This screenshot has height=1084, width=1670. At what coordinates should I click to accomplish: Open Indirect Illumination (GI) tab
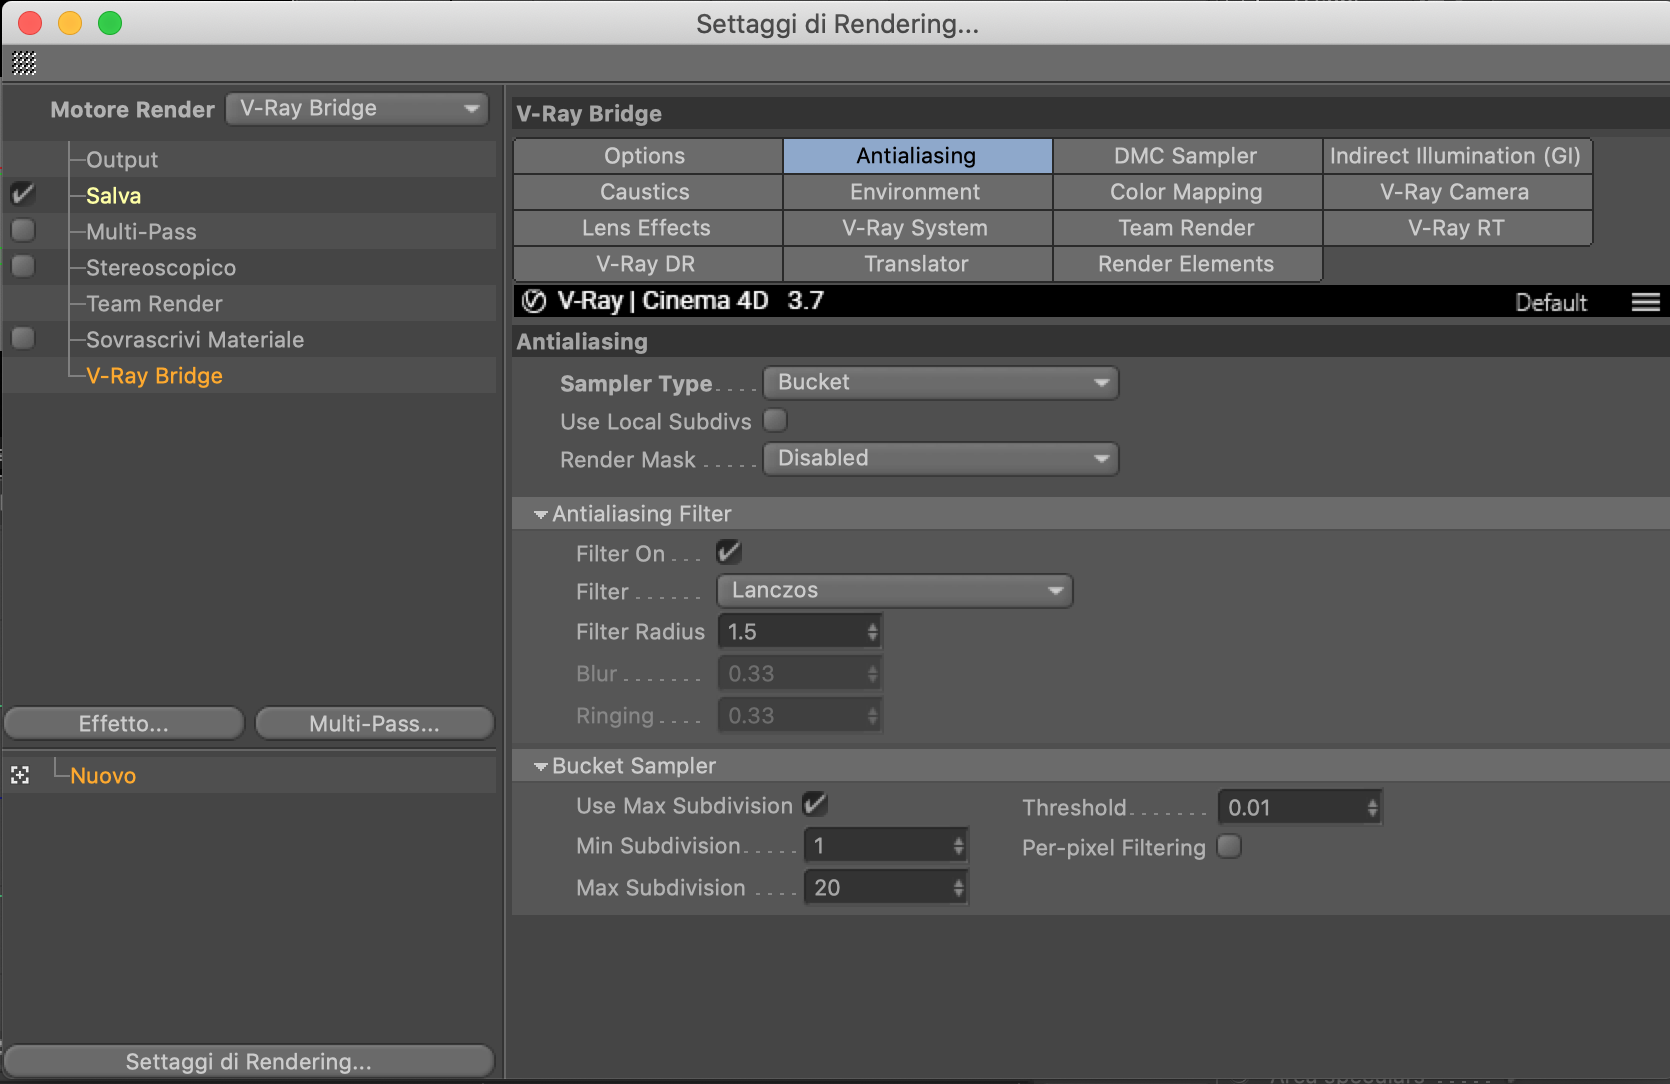[x=1457, y=156]
